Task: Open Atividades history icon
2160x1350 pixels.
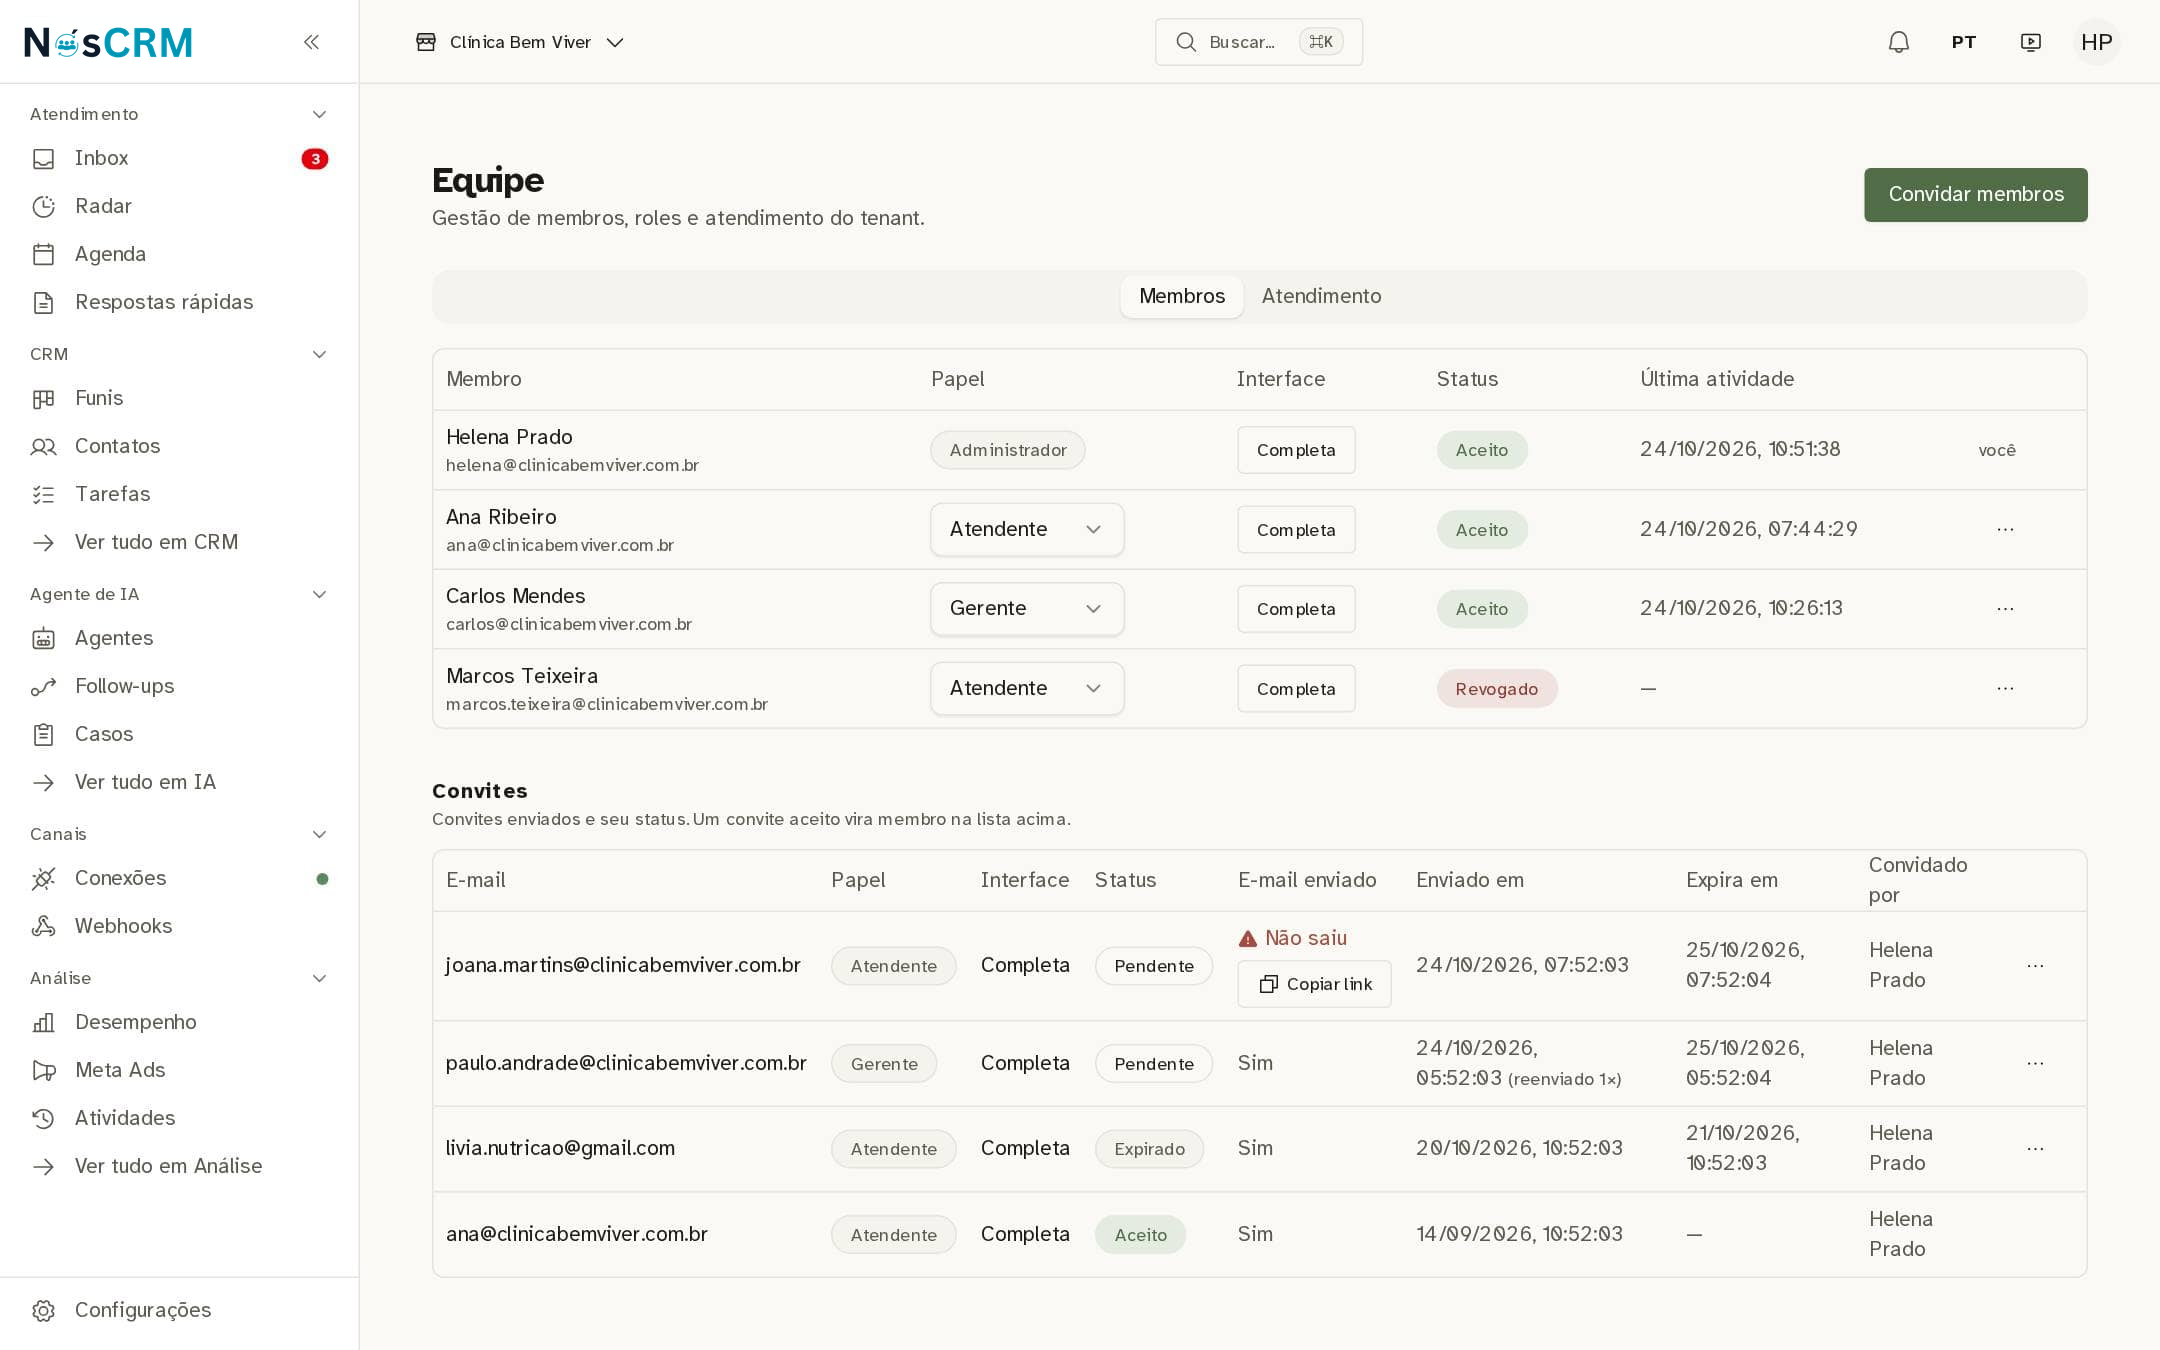Action: (x=43, y=1119)
